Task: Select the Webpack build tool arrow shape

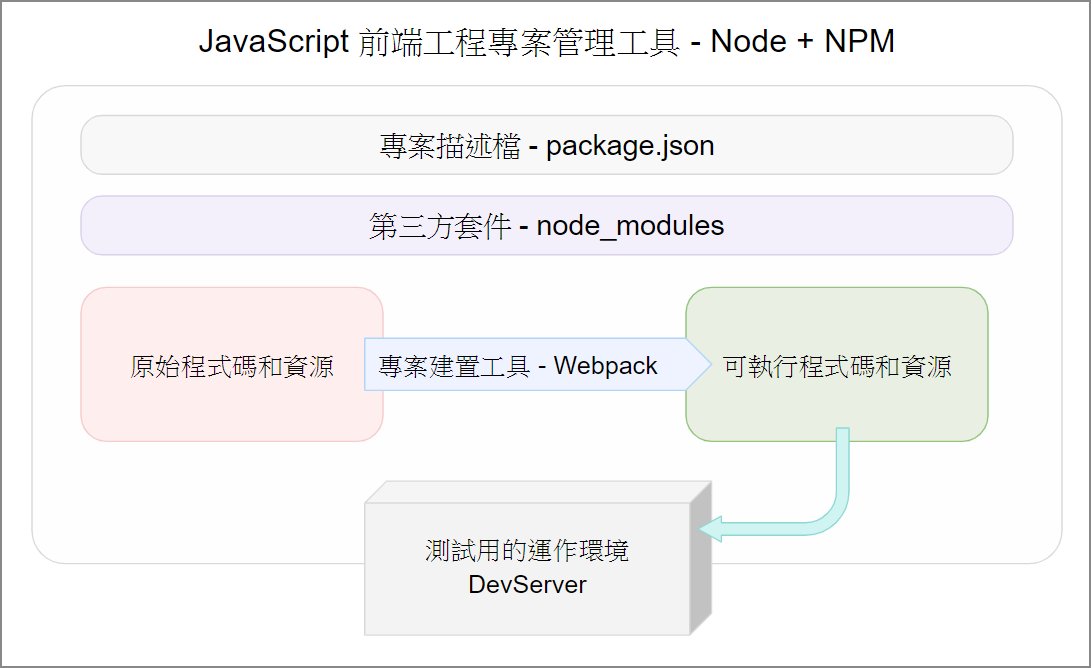Action: click(x=538, y=365)
